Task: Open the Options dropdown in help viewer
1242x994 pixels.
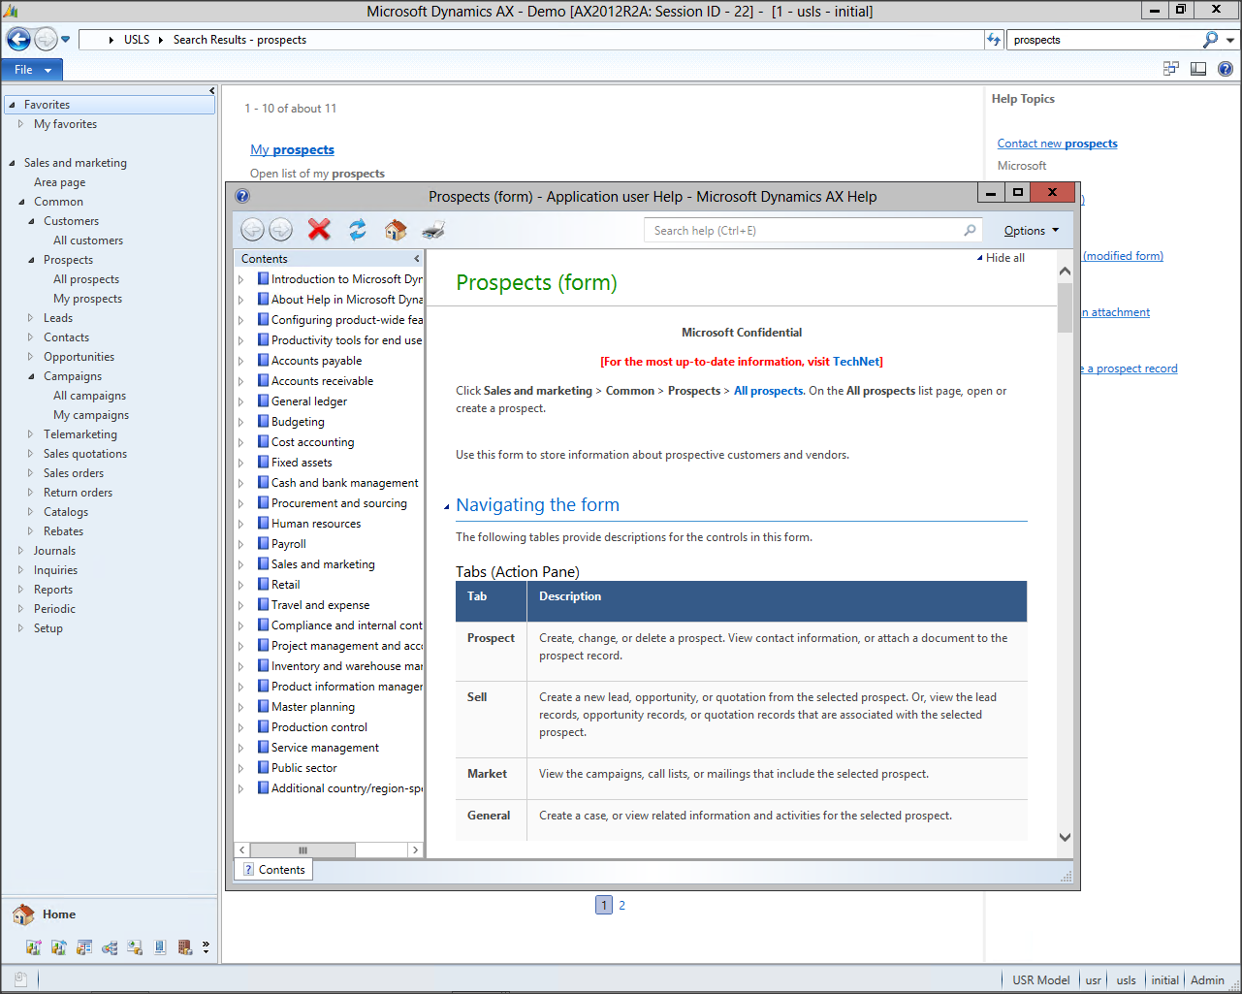Action: coord(1030,231)
